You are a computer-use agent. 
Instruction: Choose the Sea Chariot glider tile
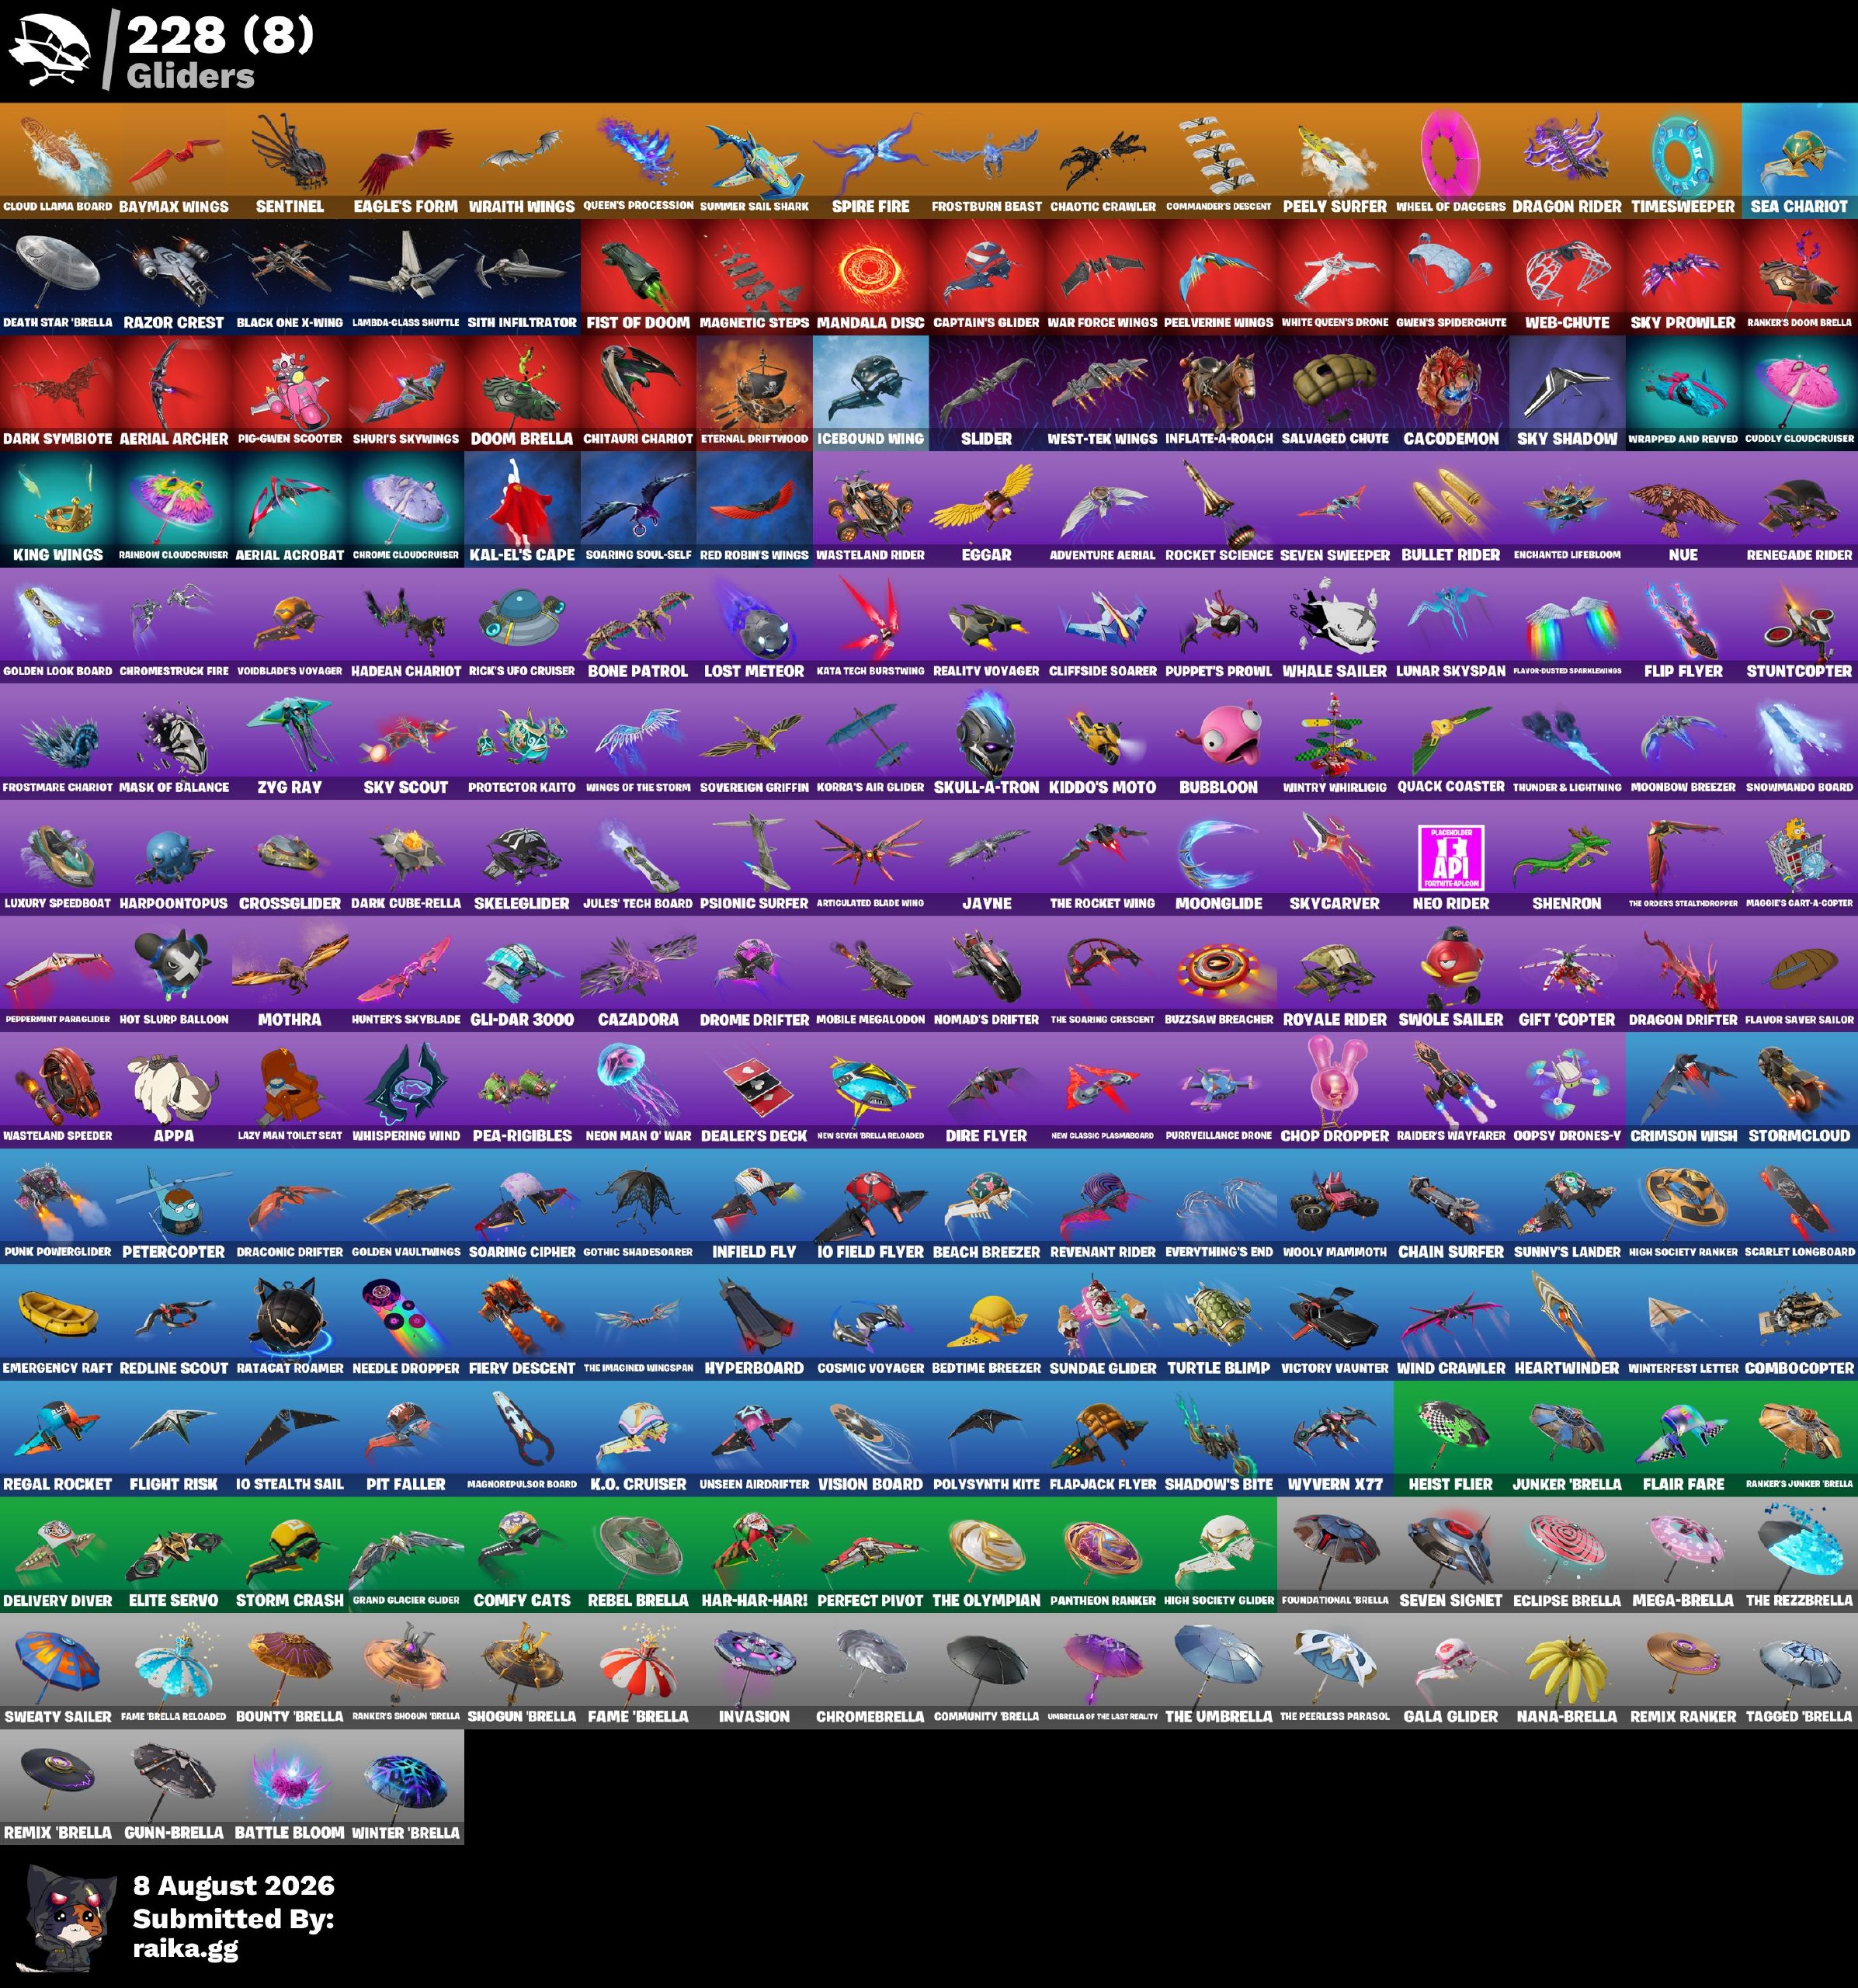[x=1799, y=160]
